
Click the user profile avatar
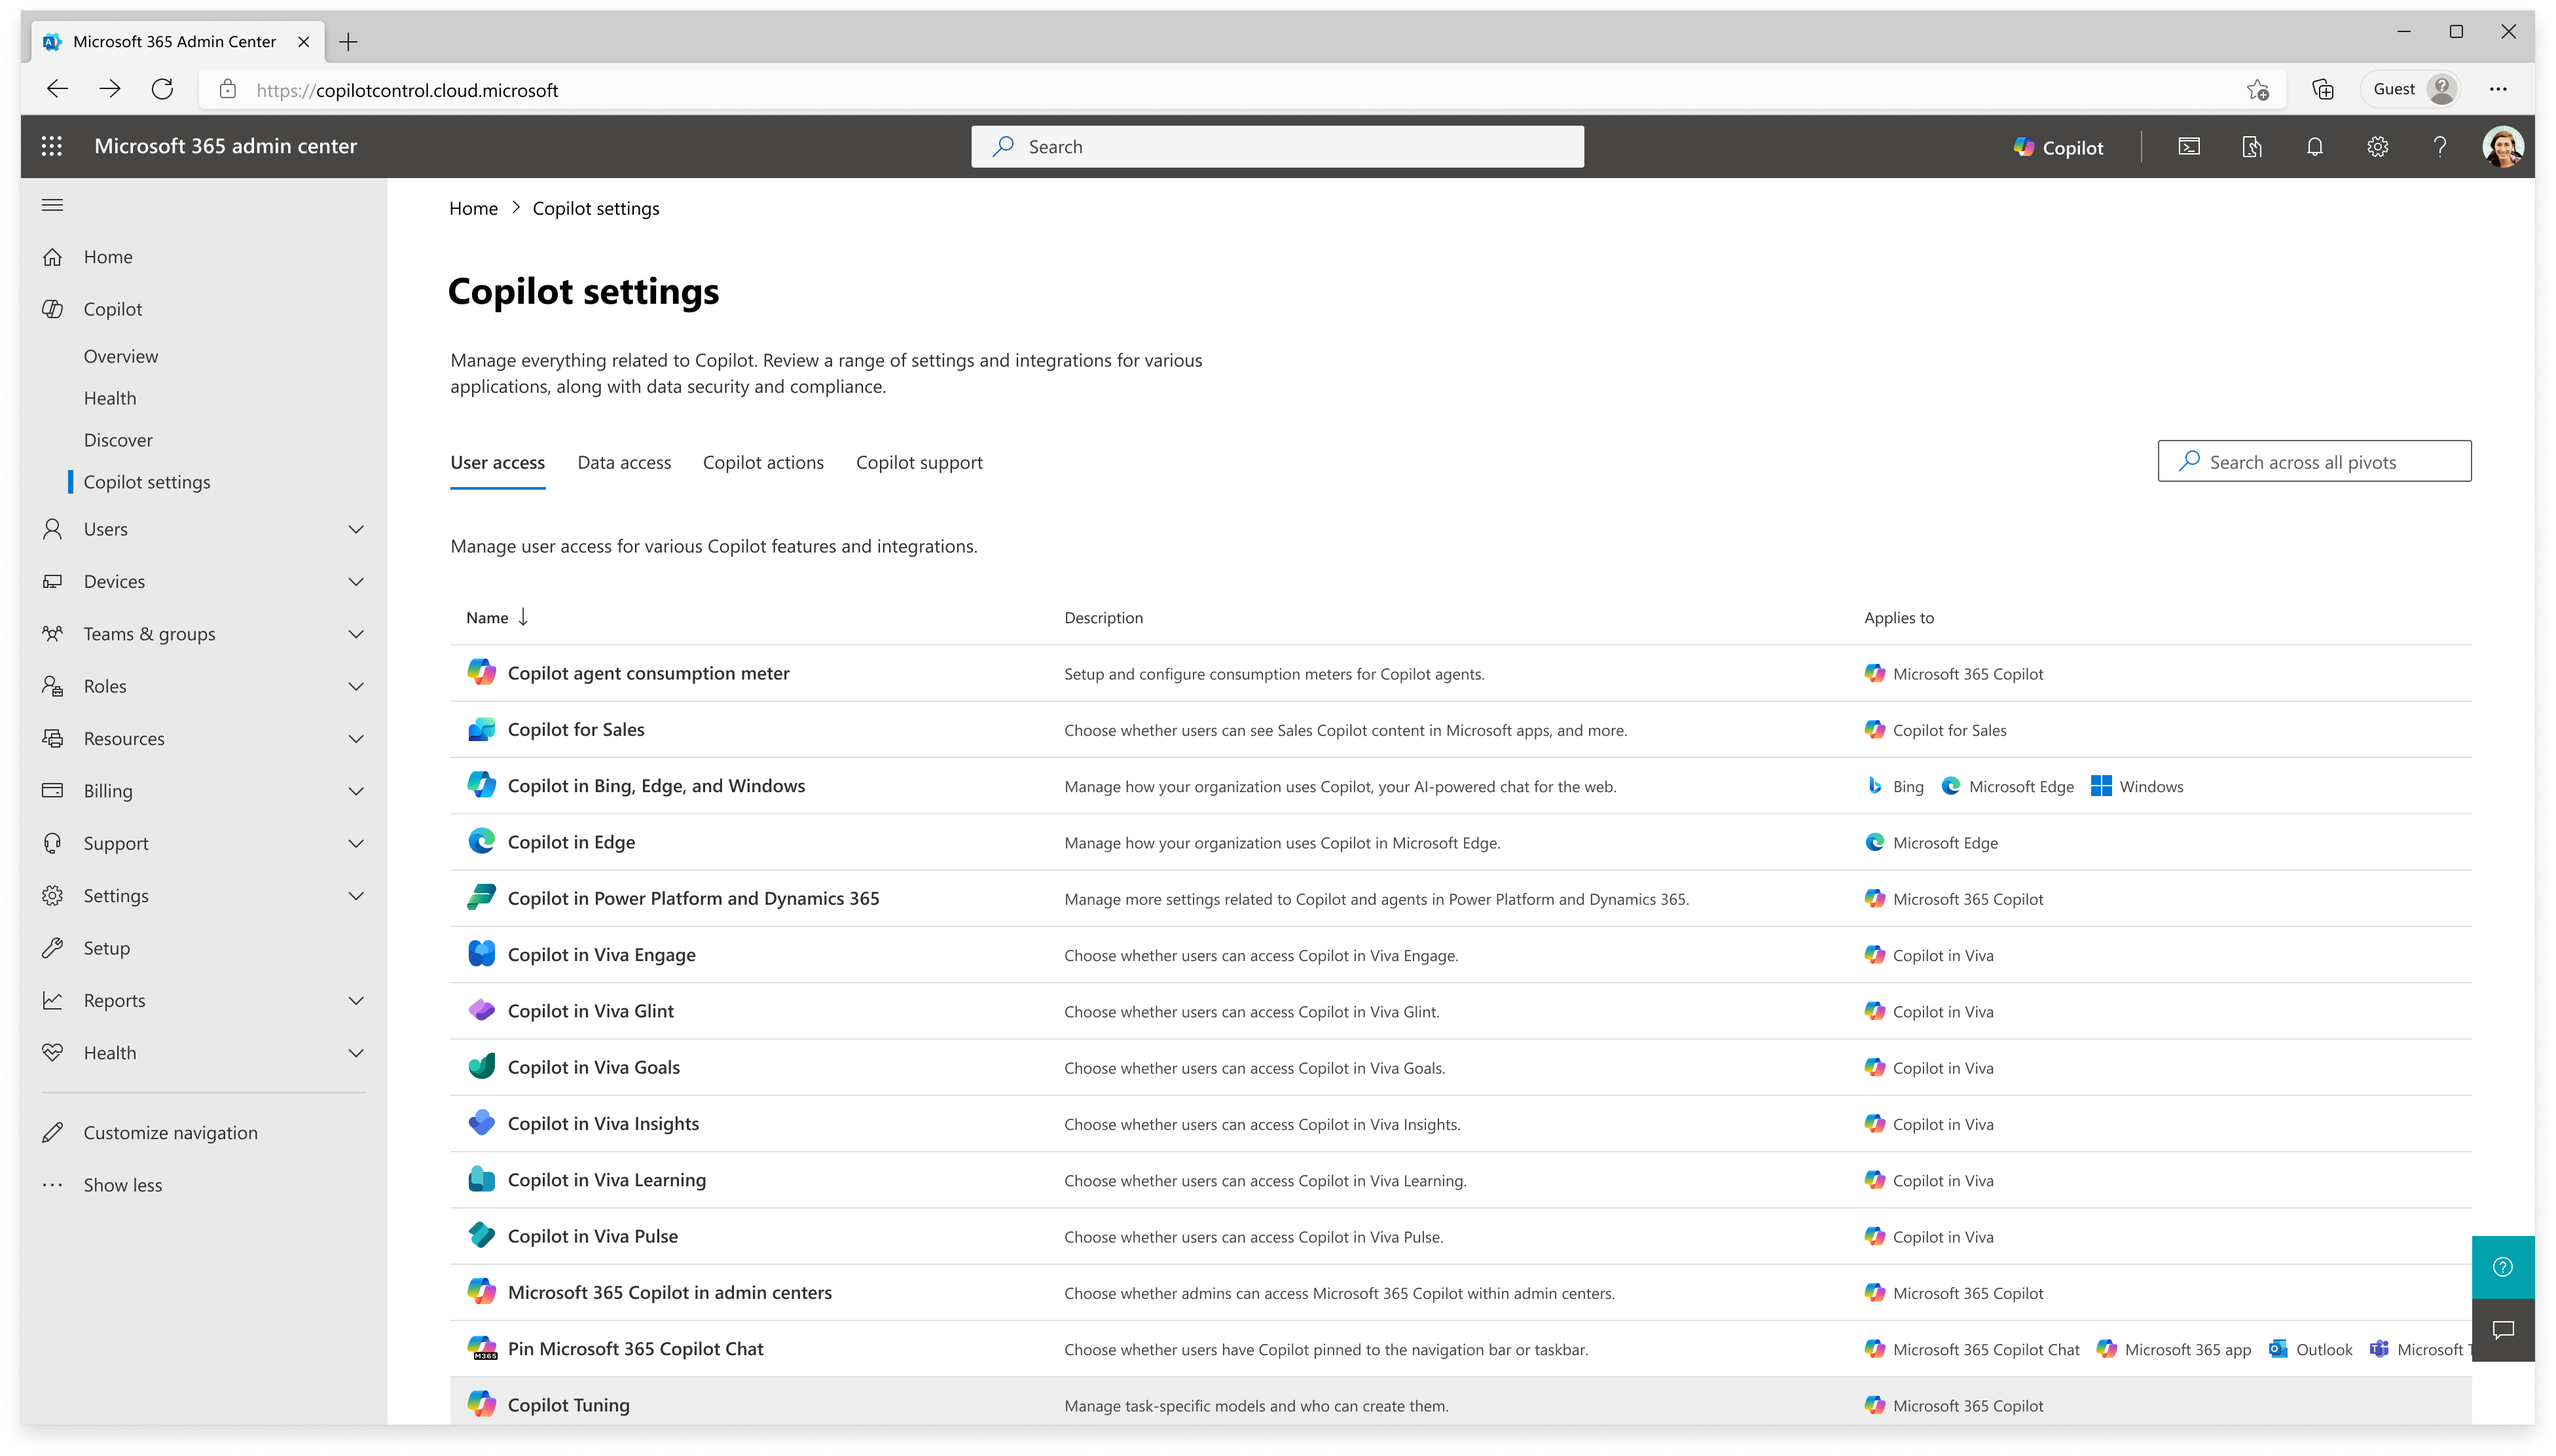2503,147
